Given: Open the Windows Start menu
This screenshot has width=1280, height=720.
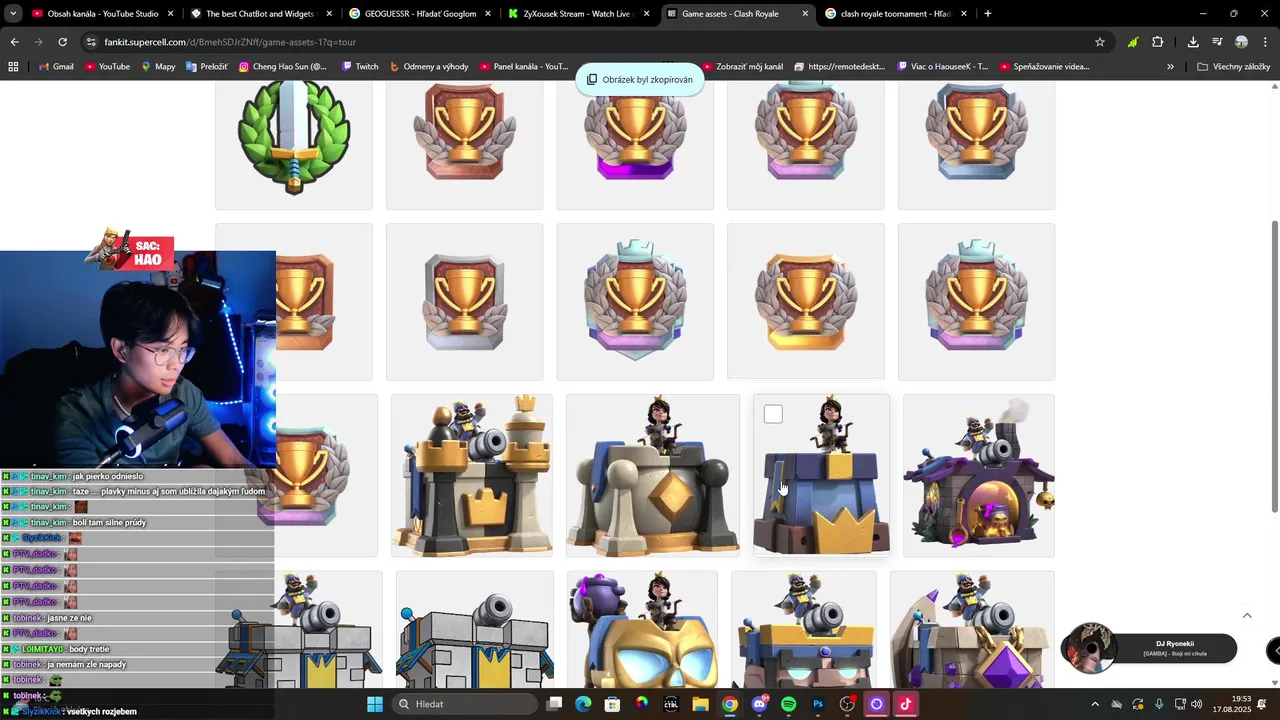Looking at the screenshot, I should (375, 704).
